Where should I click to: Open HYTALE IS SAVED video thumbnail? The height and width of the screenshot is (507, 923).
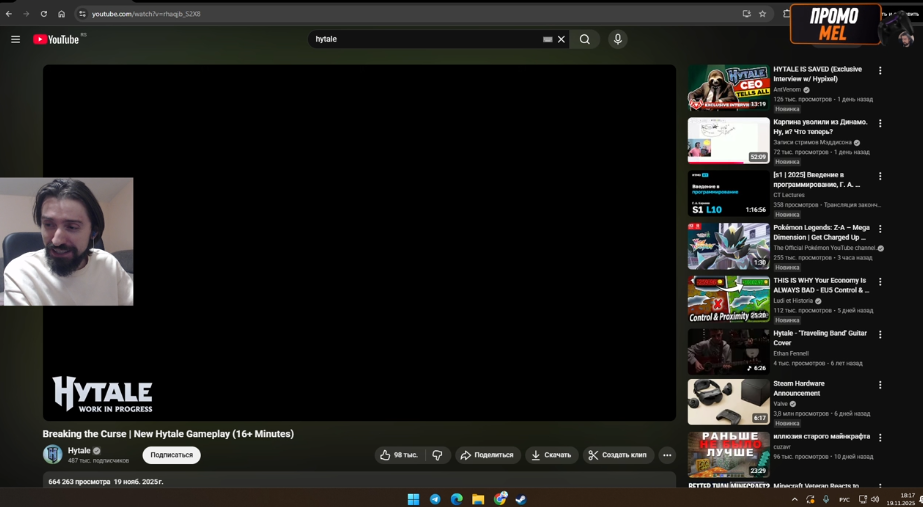(729, 88)
